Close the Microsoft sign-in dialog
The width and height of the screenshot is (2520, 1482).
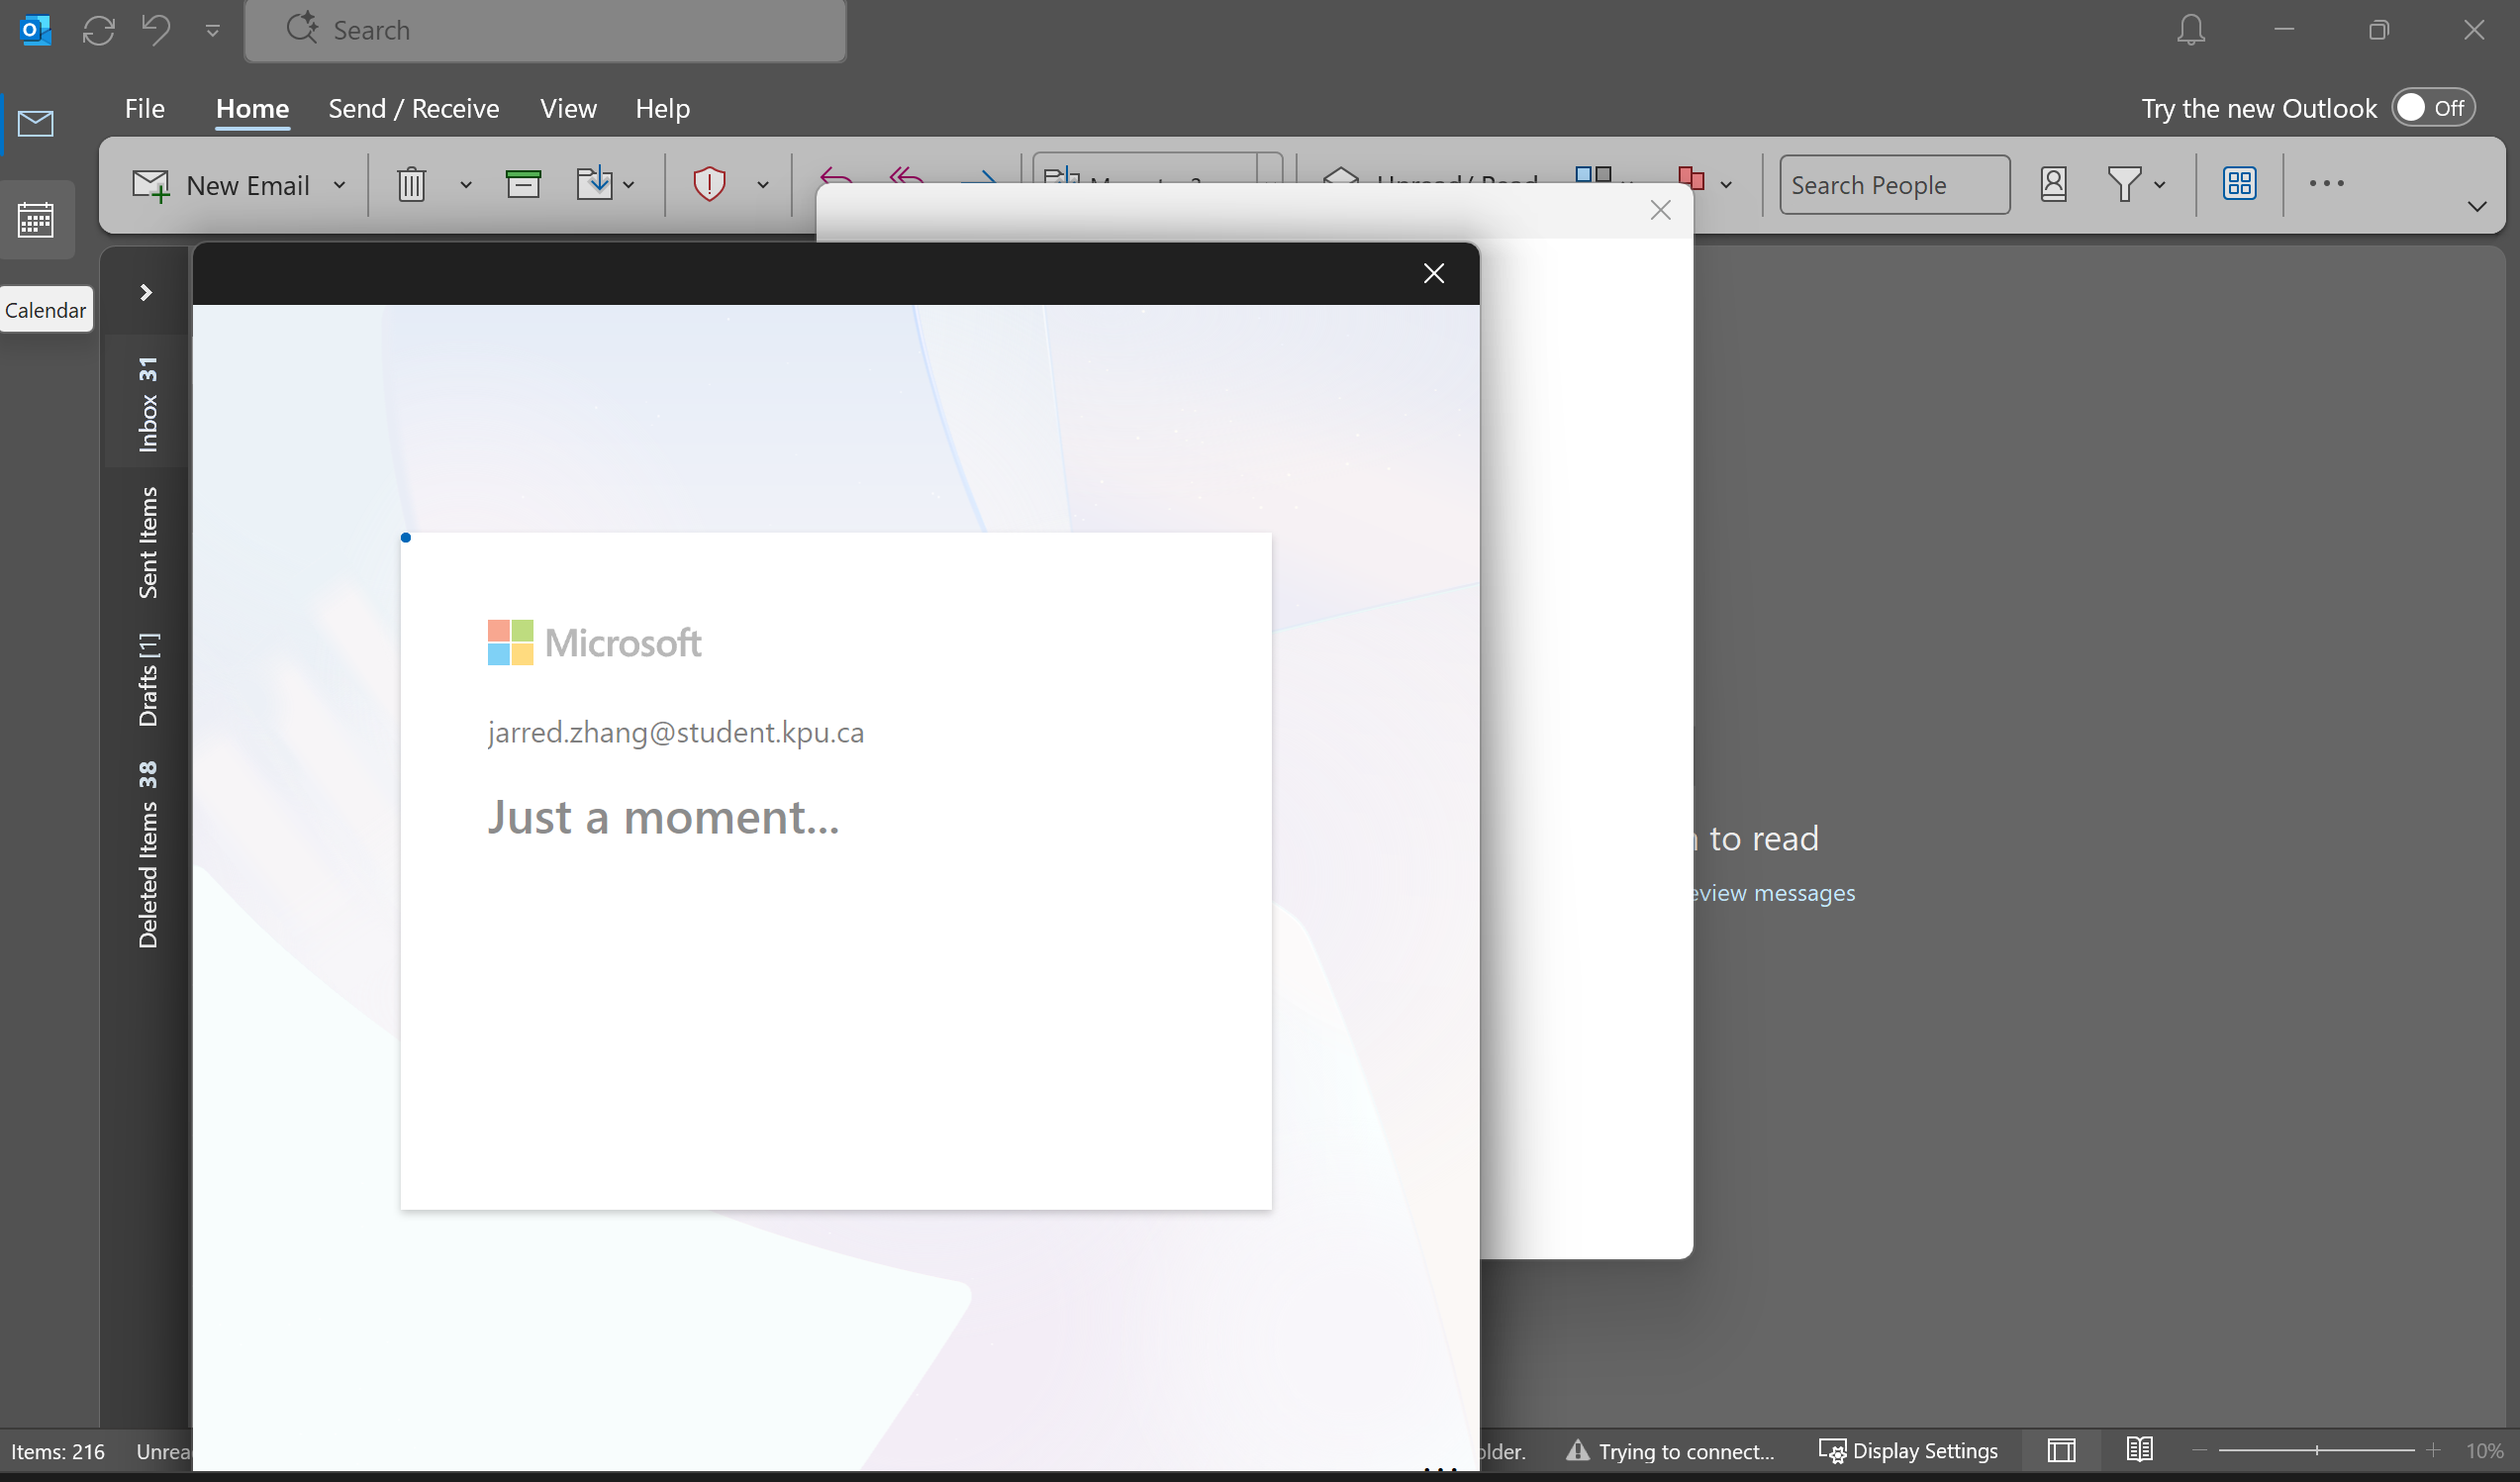[1434, 273]
